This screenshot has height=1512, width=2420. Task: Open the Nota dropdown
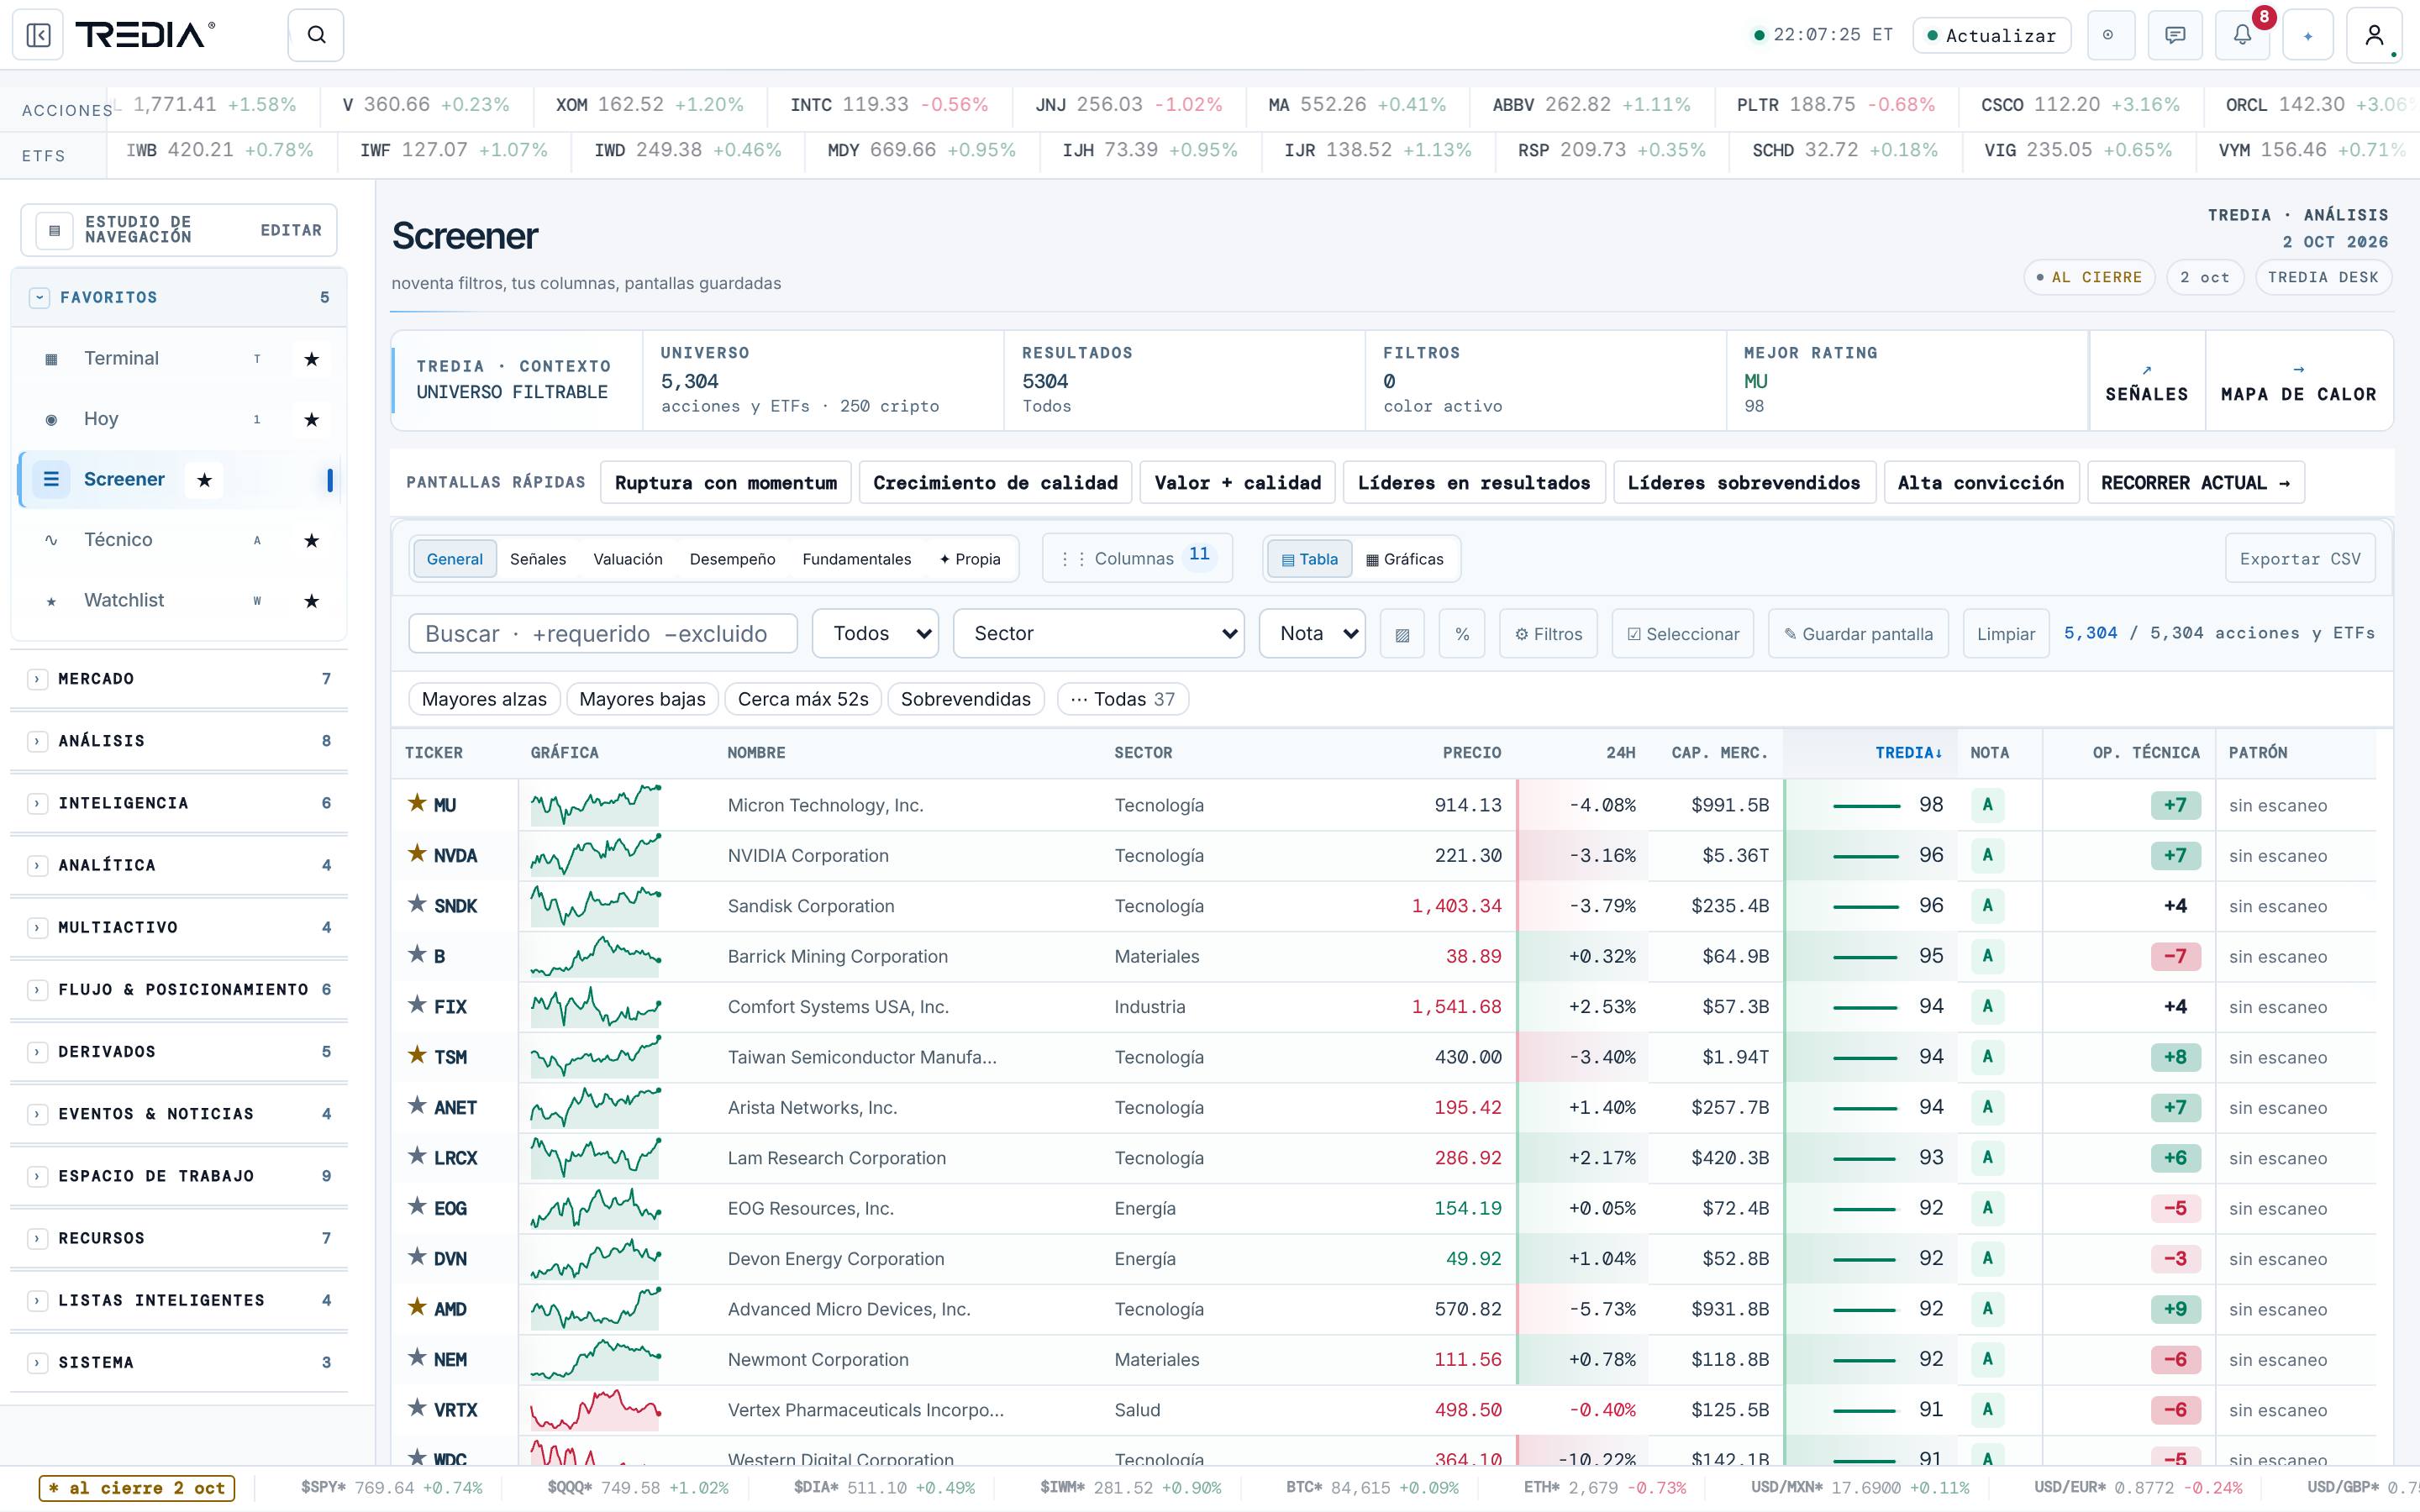pos(1313,633)
